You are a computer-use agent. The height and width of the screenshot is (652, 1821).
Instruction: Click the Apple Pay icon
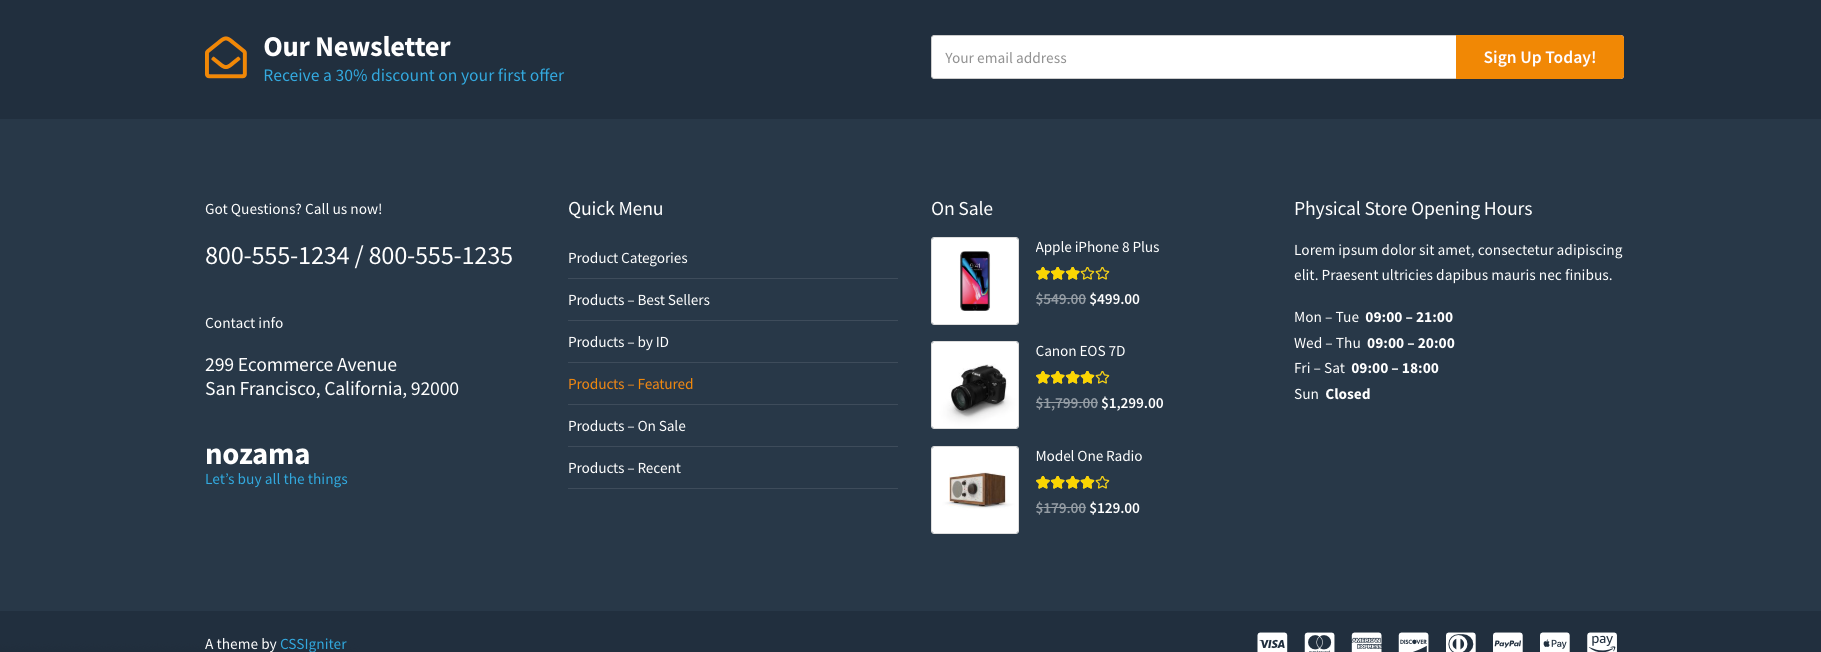pos(1554,642)
